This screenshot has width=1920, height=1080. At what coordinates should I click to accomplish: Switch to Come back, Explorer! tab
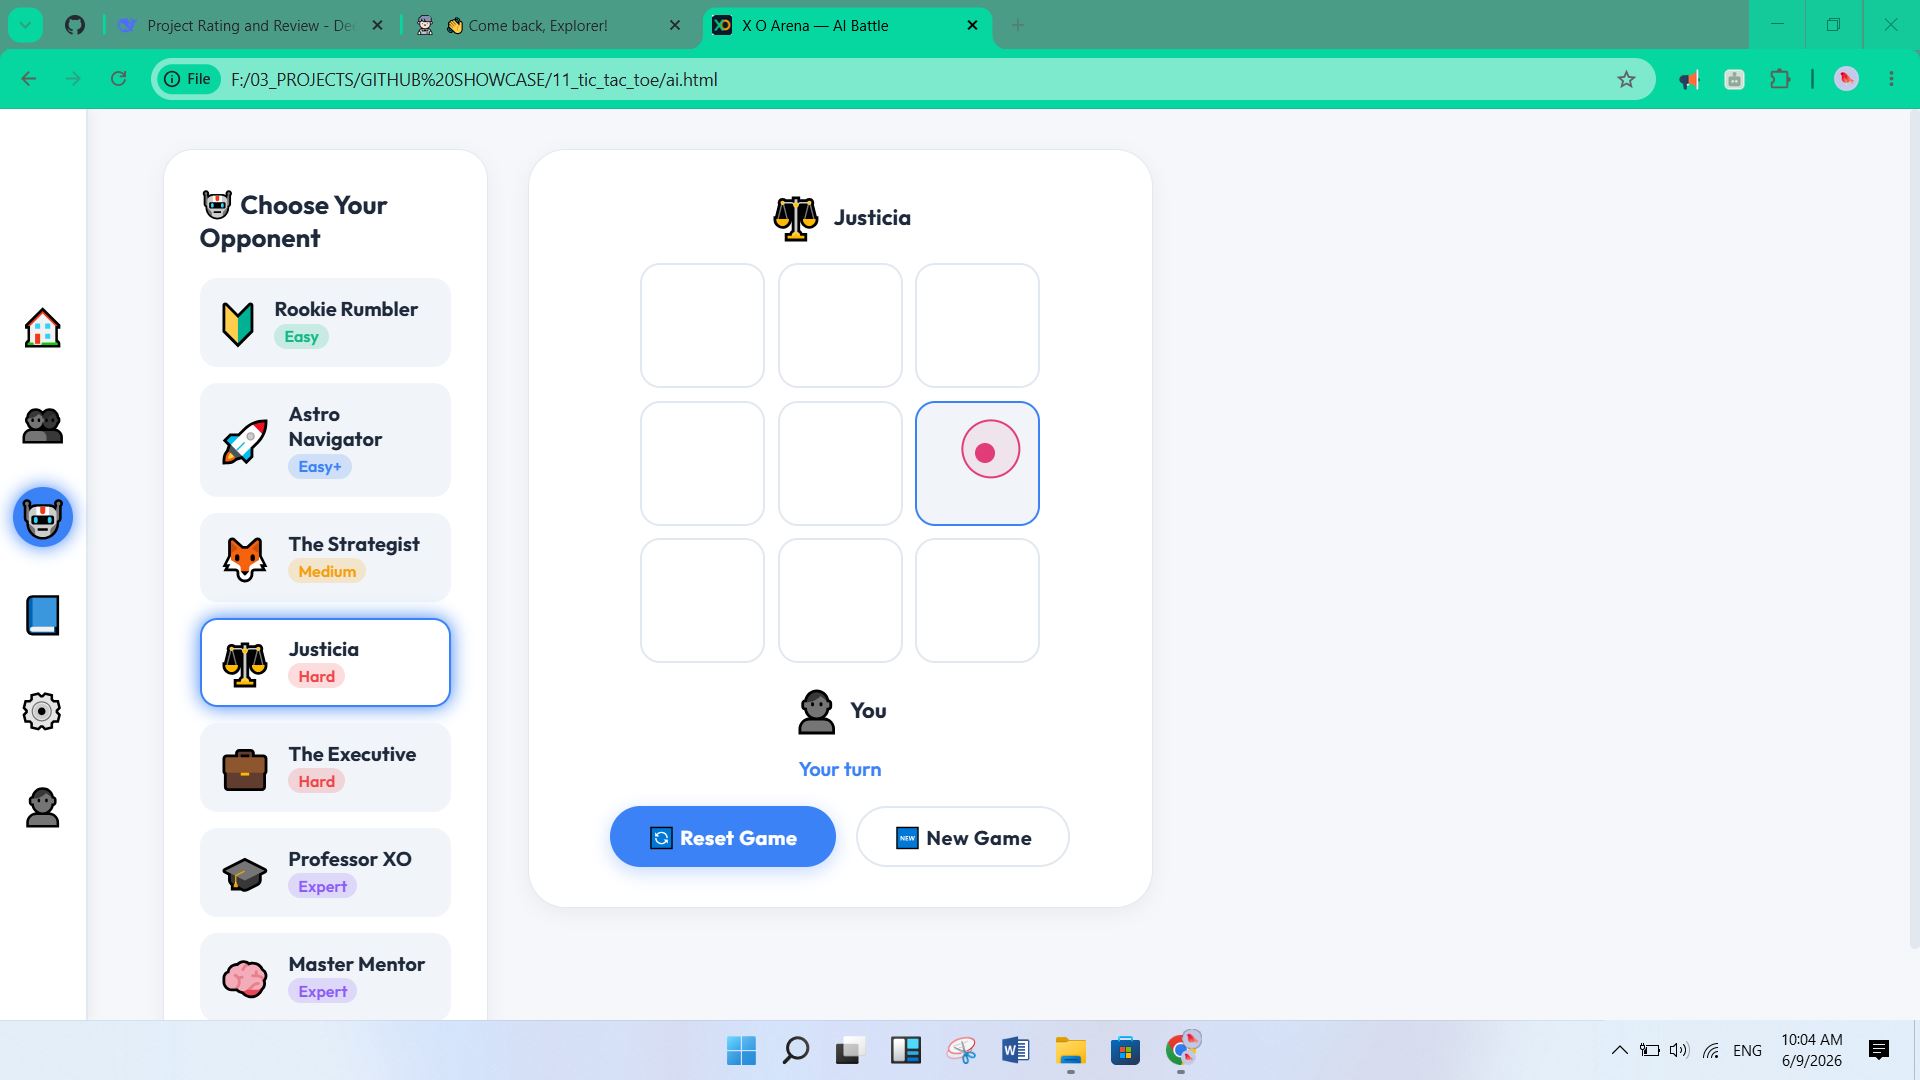550,25
